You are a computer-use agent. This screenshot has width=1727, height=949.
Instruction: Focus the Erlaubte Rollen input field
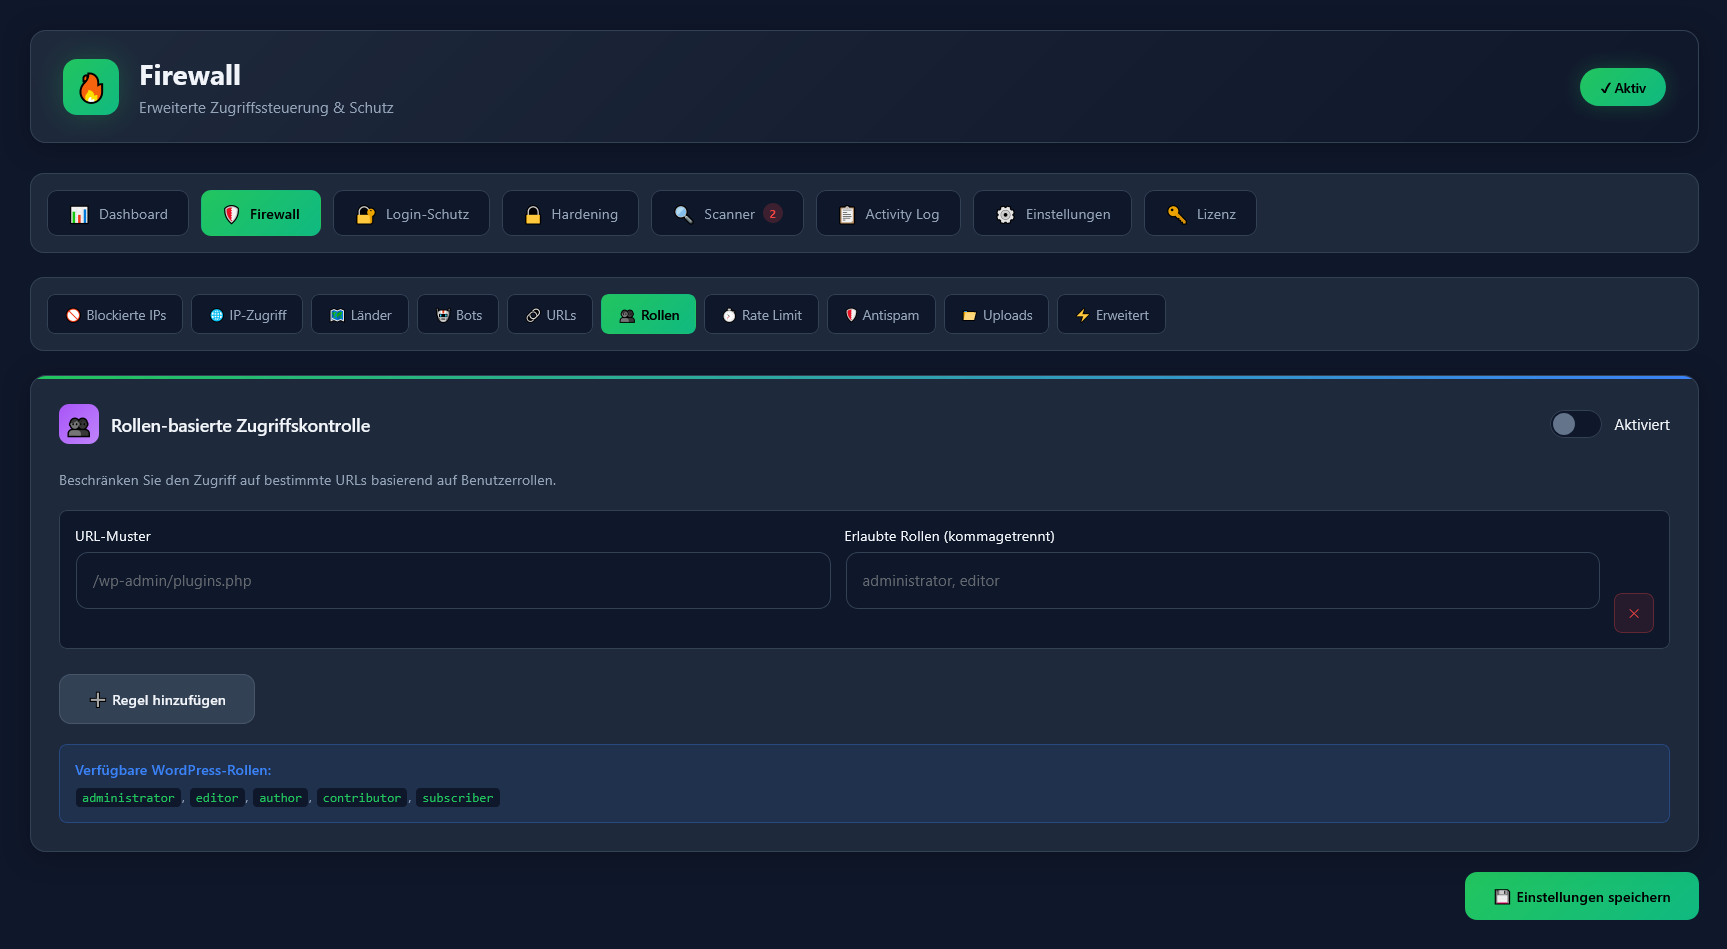(1222, 581)
